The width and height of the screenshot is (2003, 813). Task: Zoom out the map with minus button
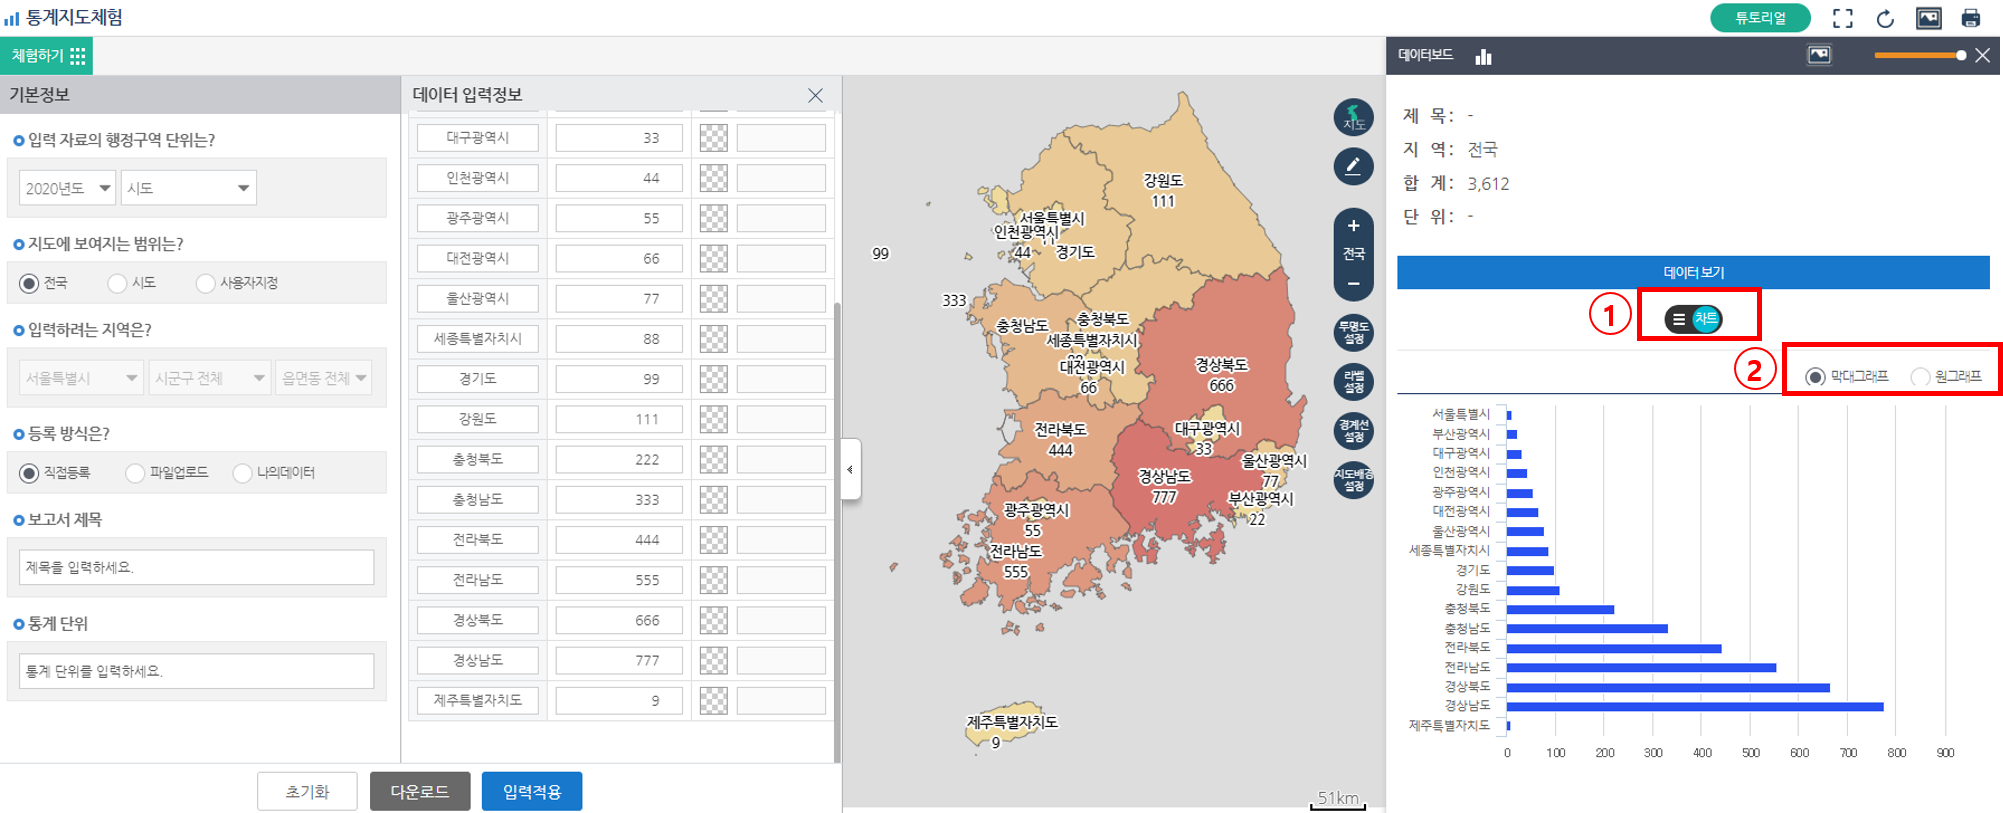[1353, 284]
